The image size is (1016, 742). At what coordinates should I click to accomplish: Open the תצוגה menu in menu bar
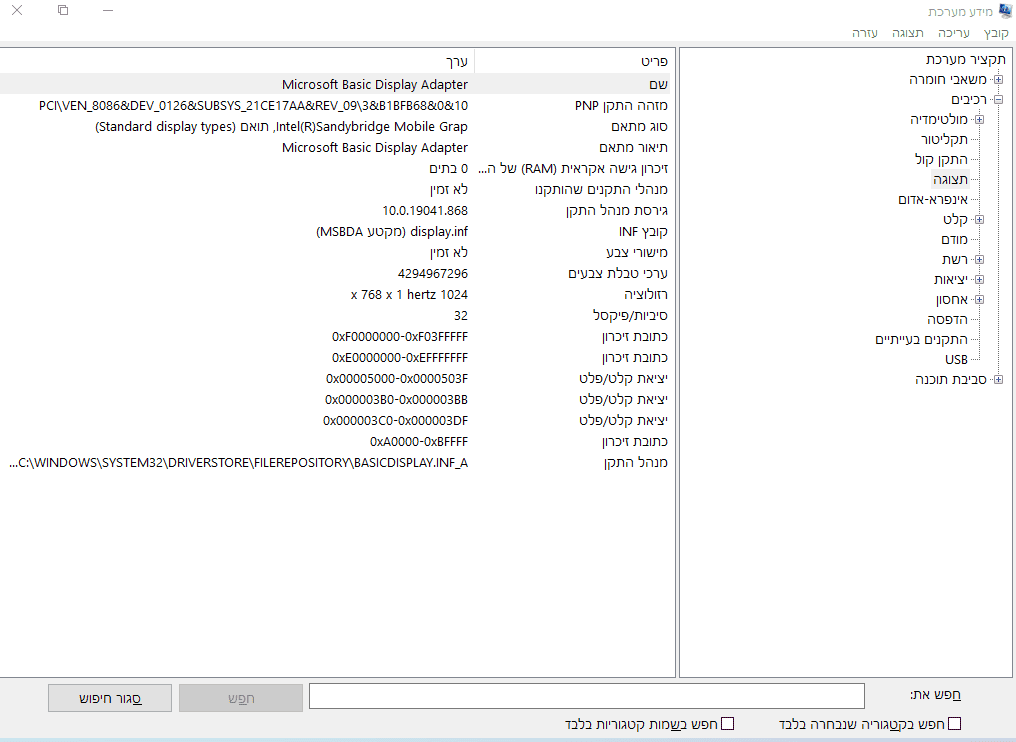pyautogui.click(x=908, y=33)
